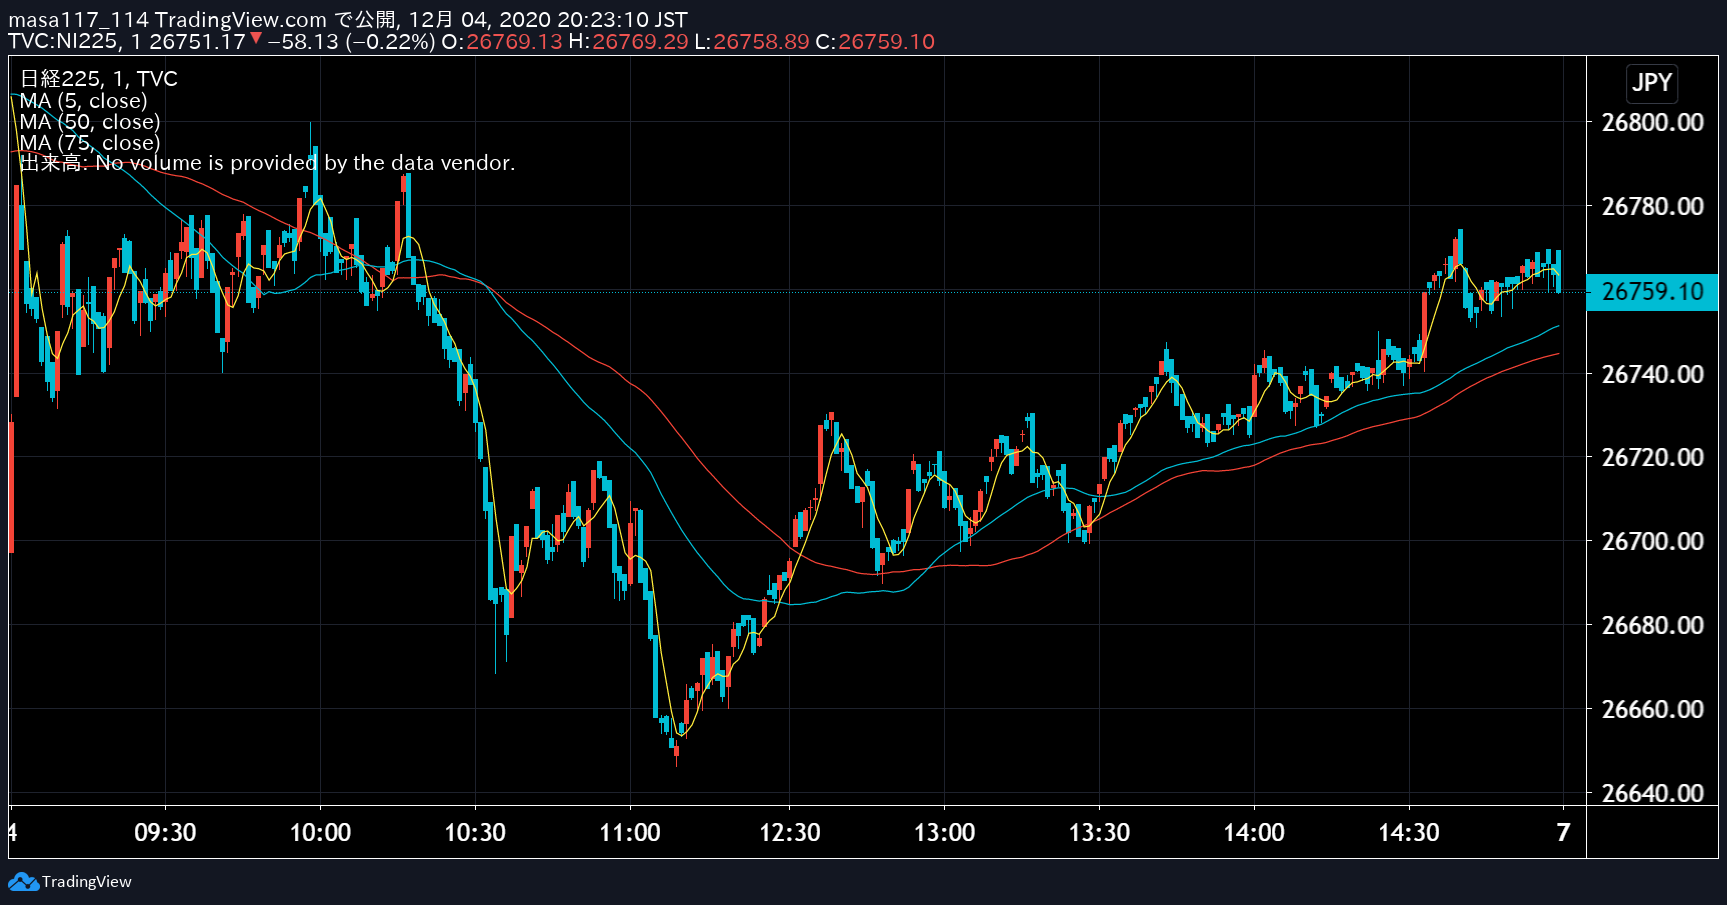Click the publisher name masa117_114
Screen dimensions: 1727x905
79,20
